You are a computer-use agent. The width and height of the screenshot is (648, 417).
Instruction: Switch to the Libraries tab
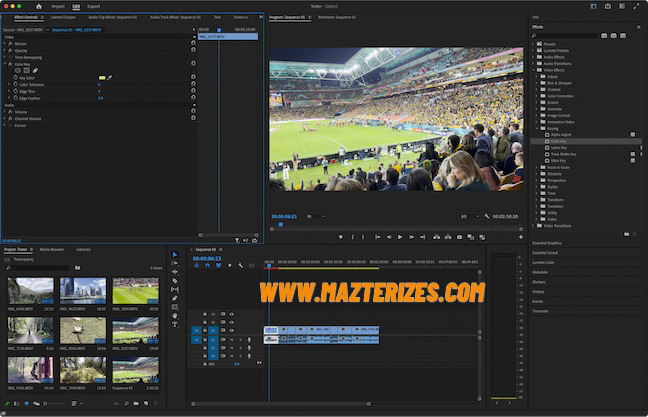(83, 249)
